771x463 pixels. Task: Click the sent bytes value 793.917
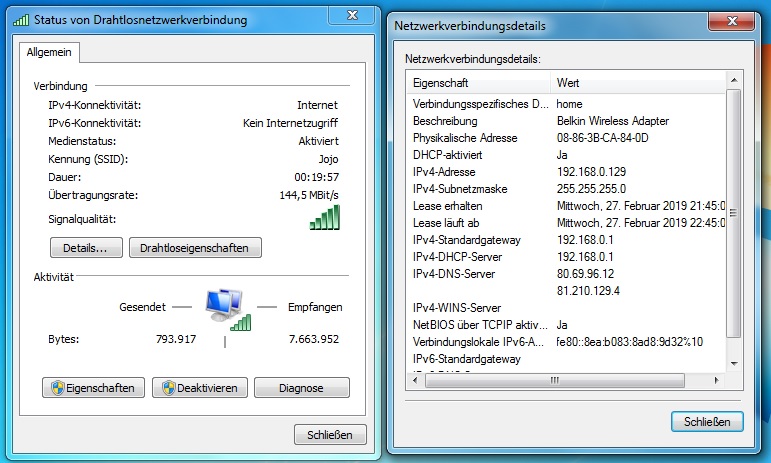click(176, 339)
